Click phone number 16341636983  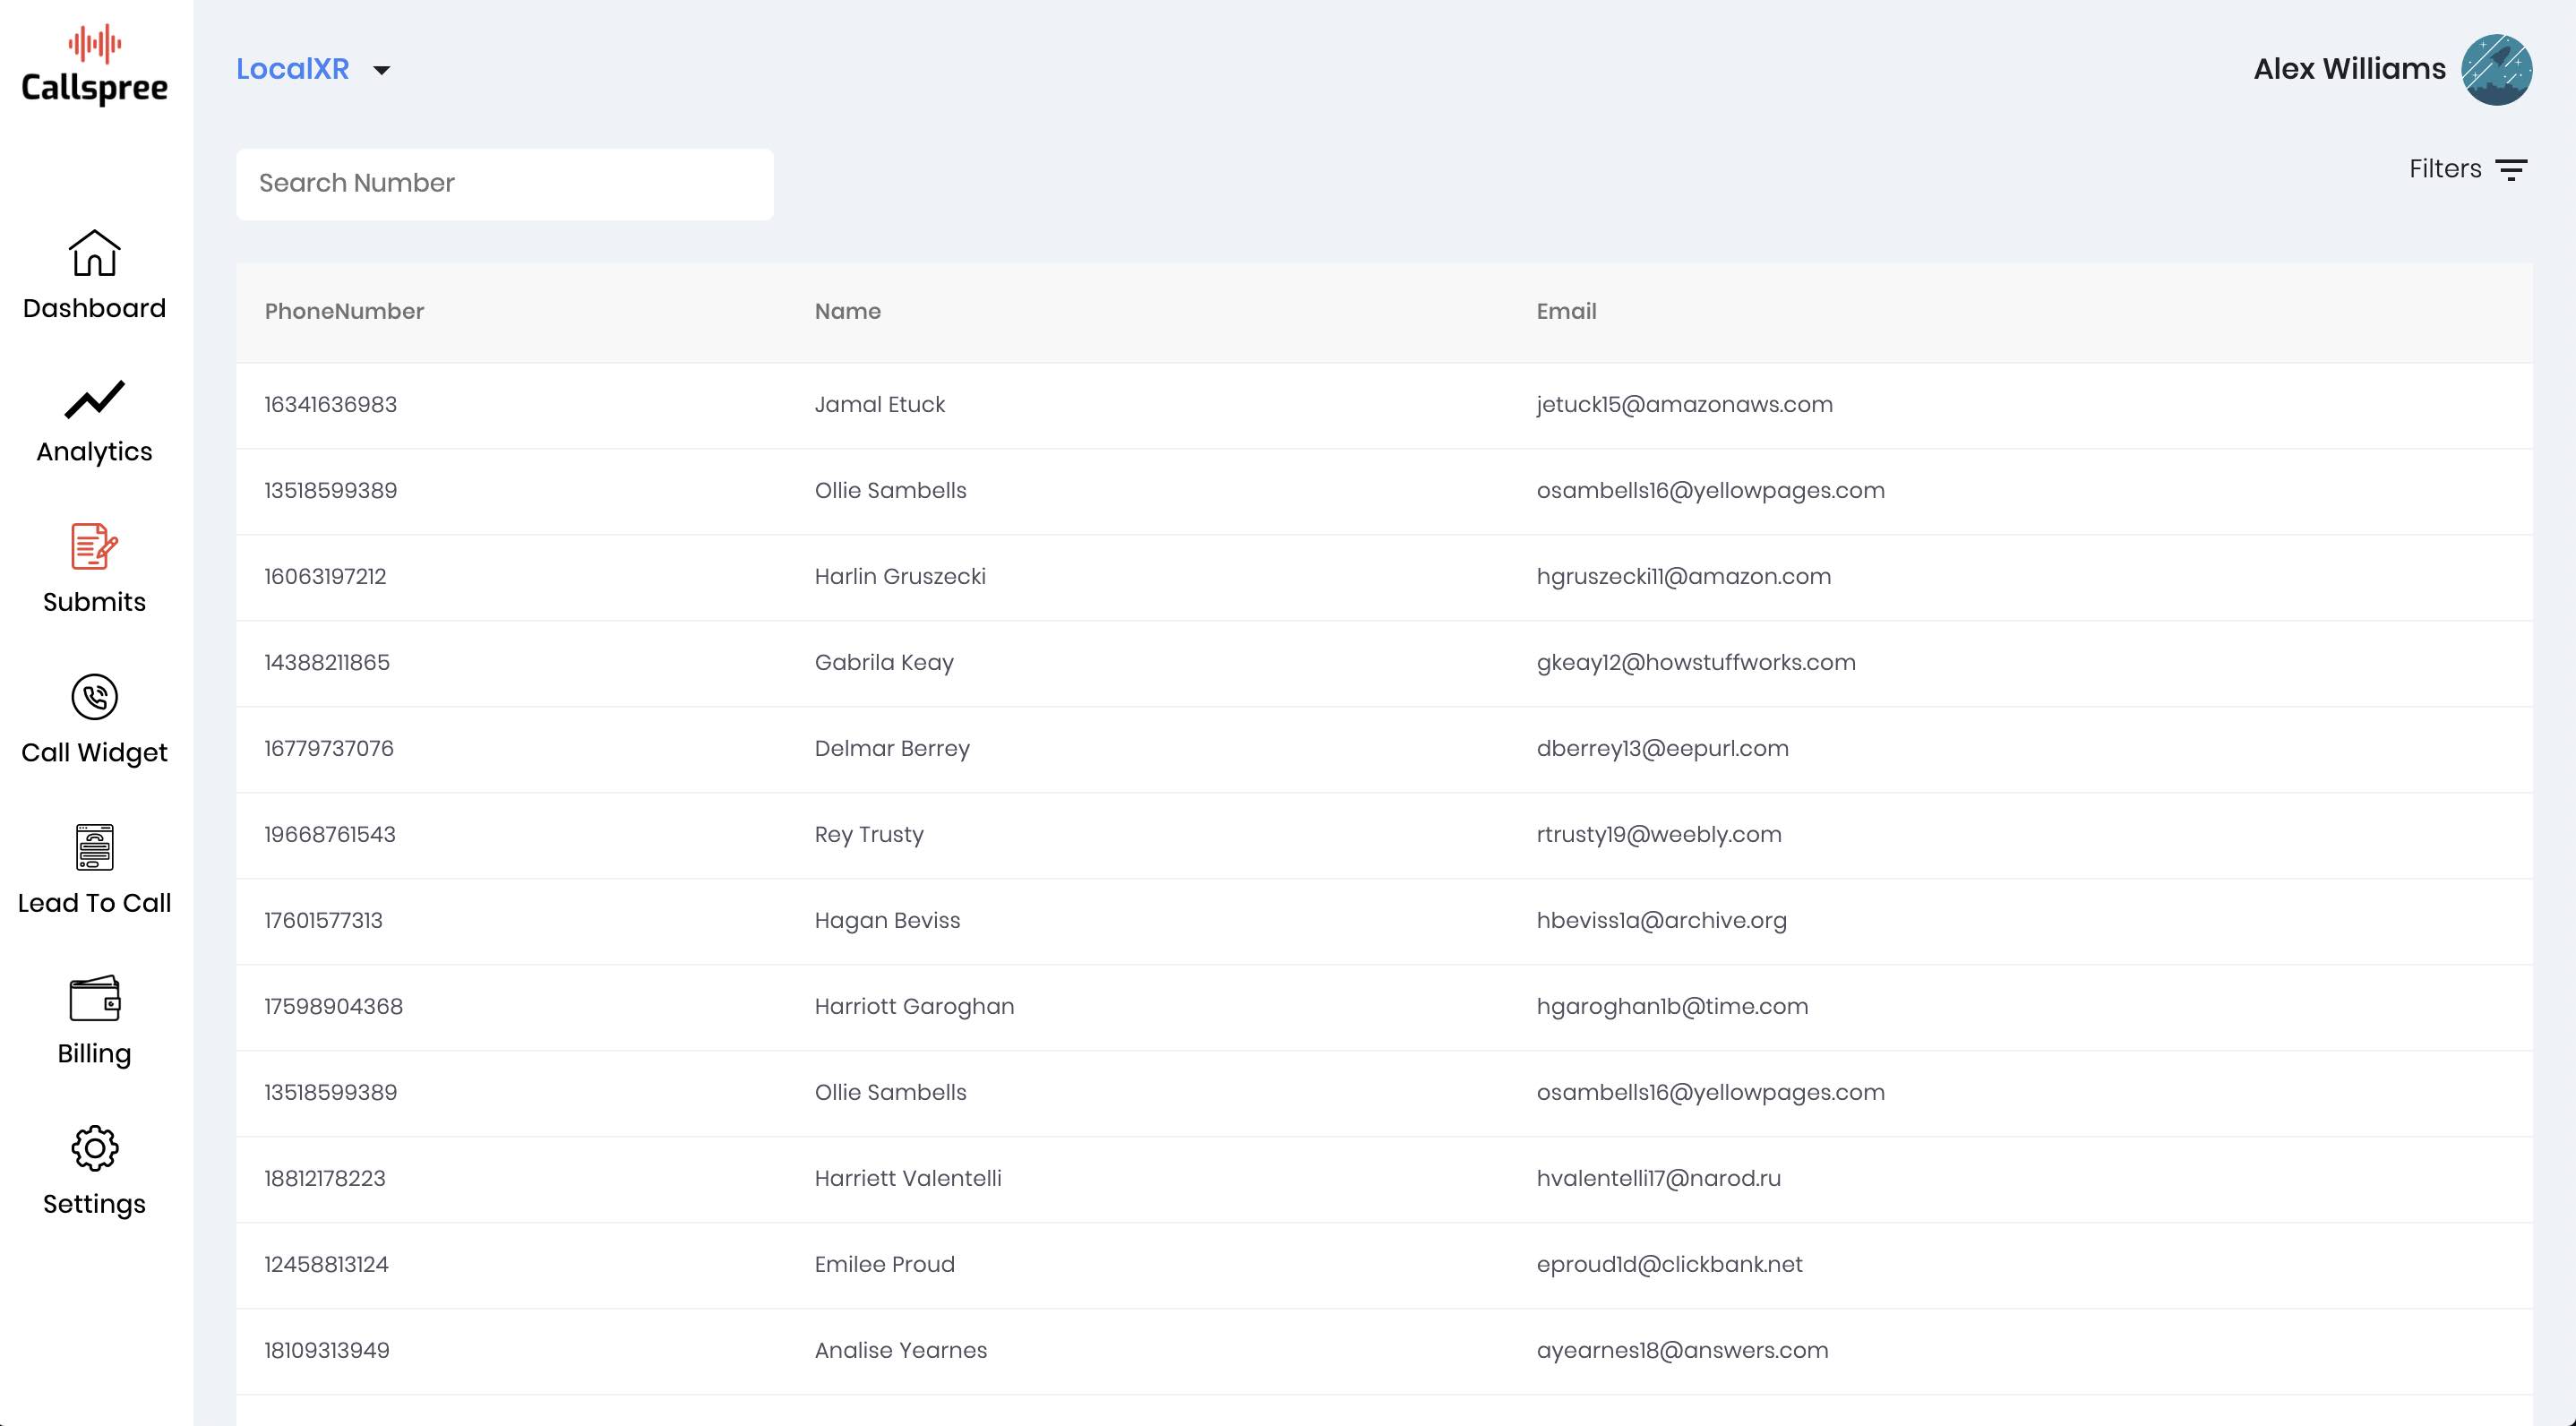coord(330,404)
